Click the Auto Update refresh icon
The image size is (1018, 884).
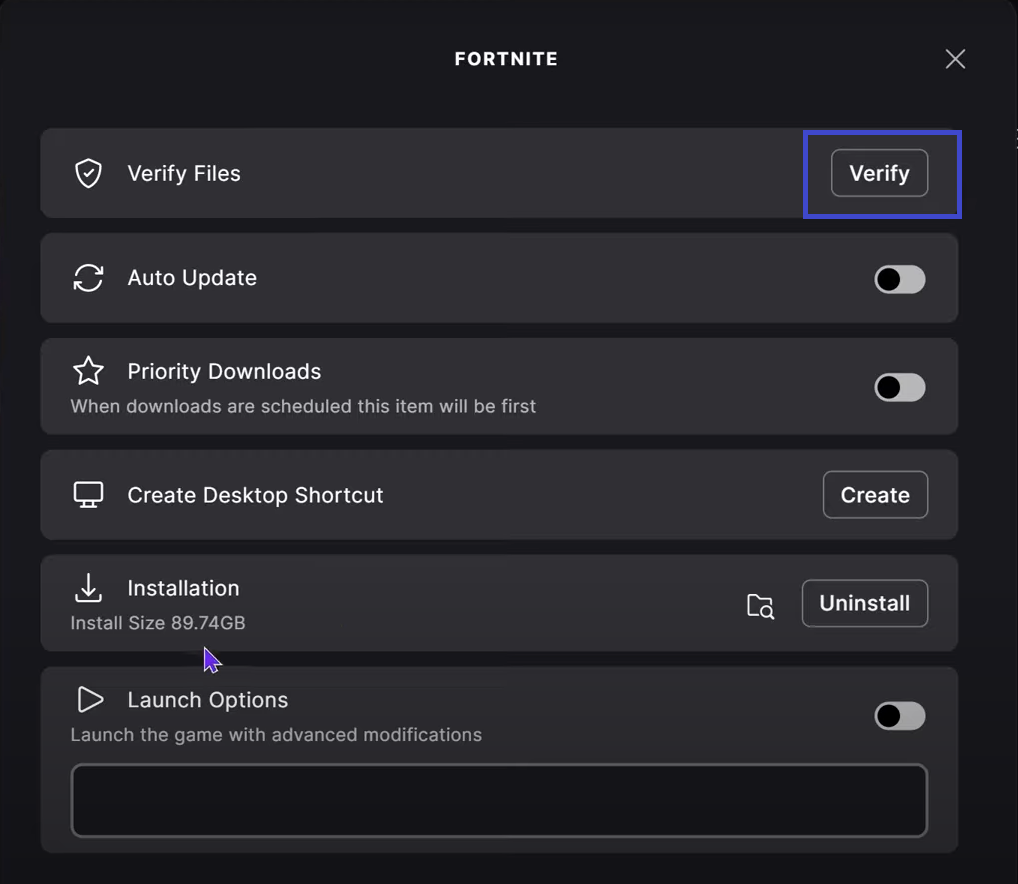pyautogui.click(x=88, y=278)
